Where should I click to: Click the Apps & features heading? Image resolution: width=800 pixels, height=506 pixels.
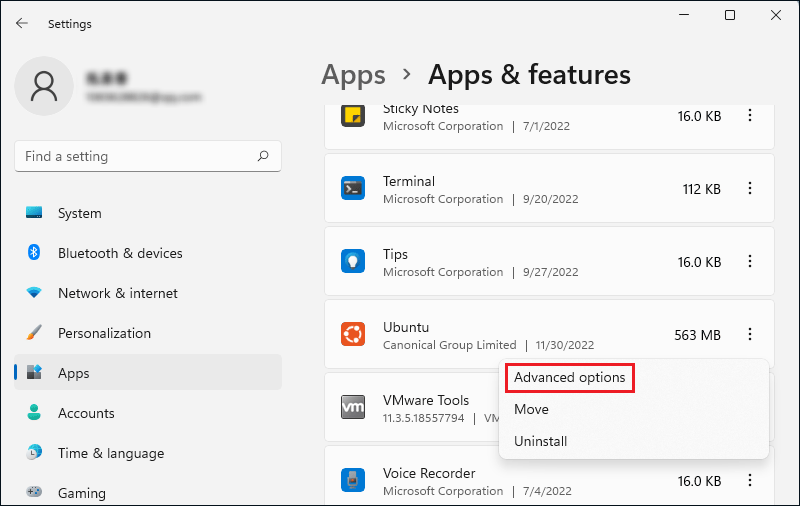(x=529, y=75)
